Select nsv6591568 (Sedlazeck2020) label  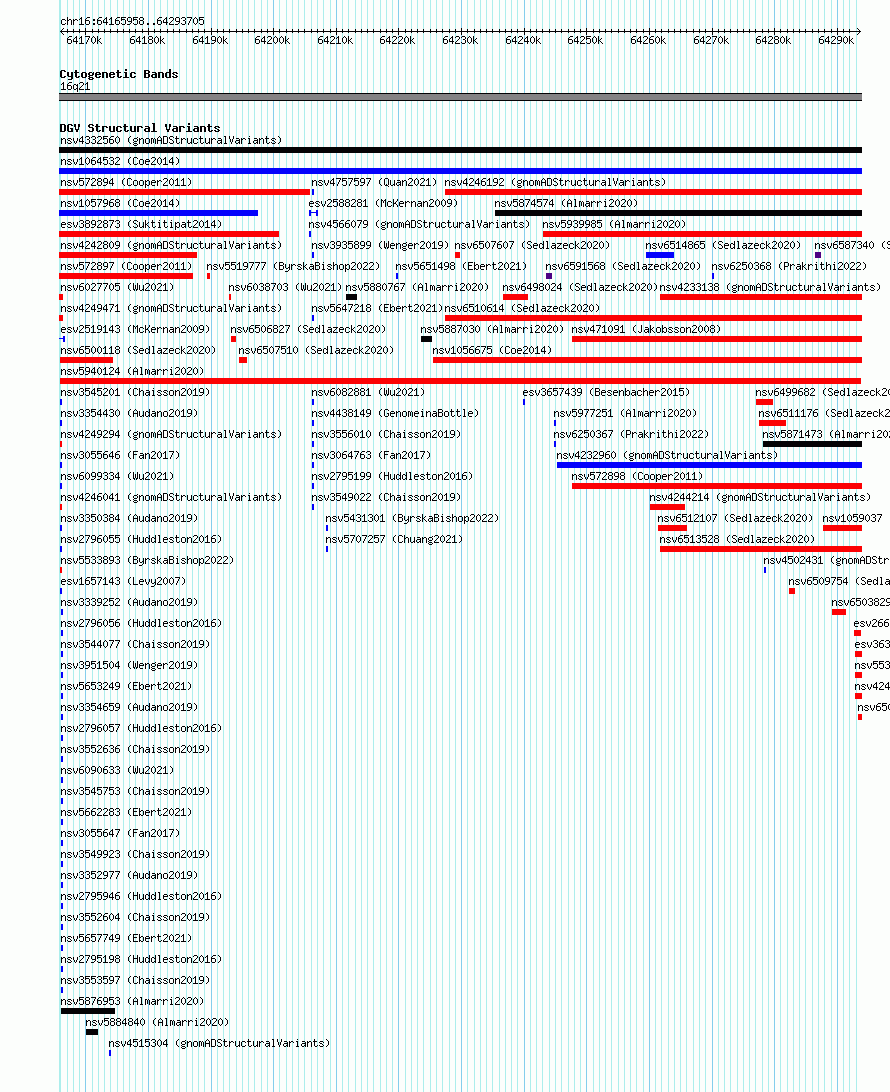pos(623,265)
